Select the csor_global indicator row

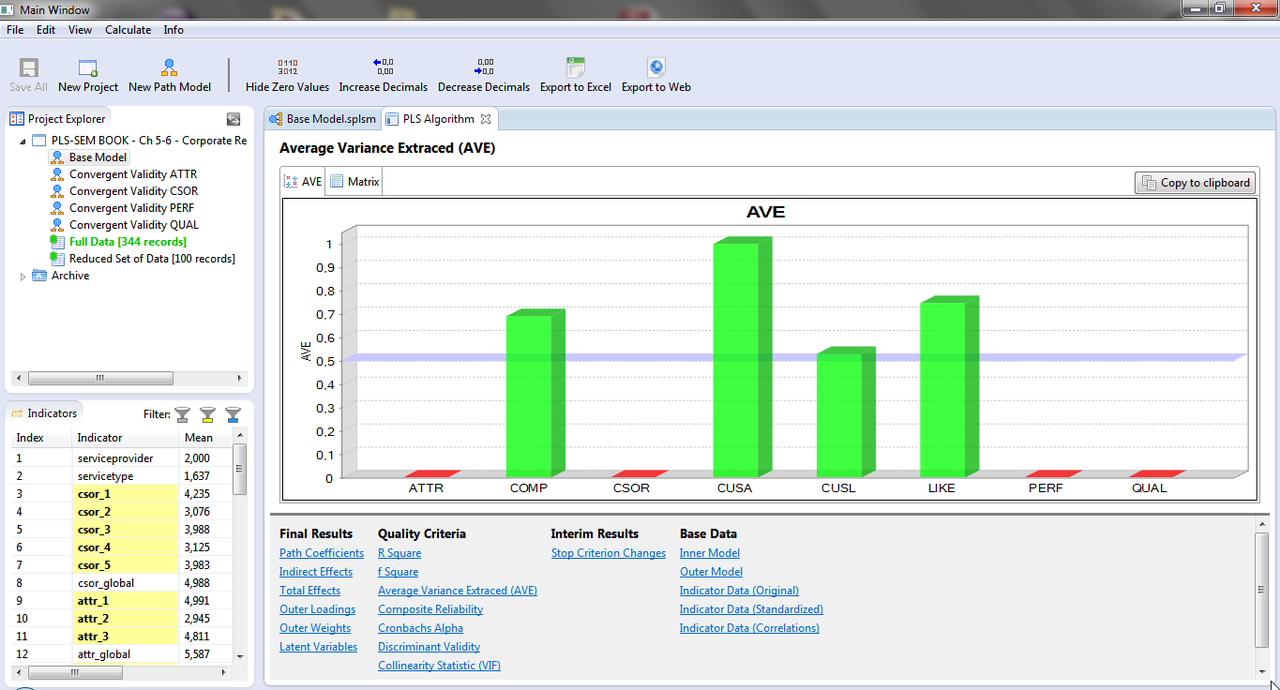(x=123, y=583)
